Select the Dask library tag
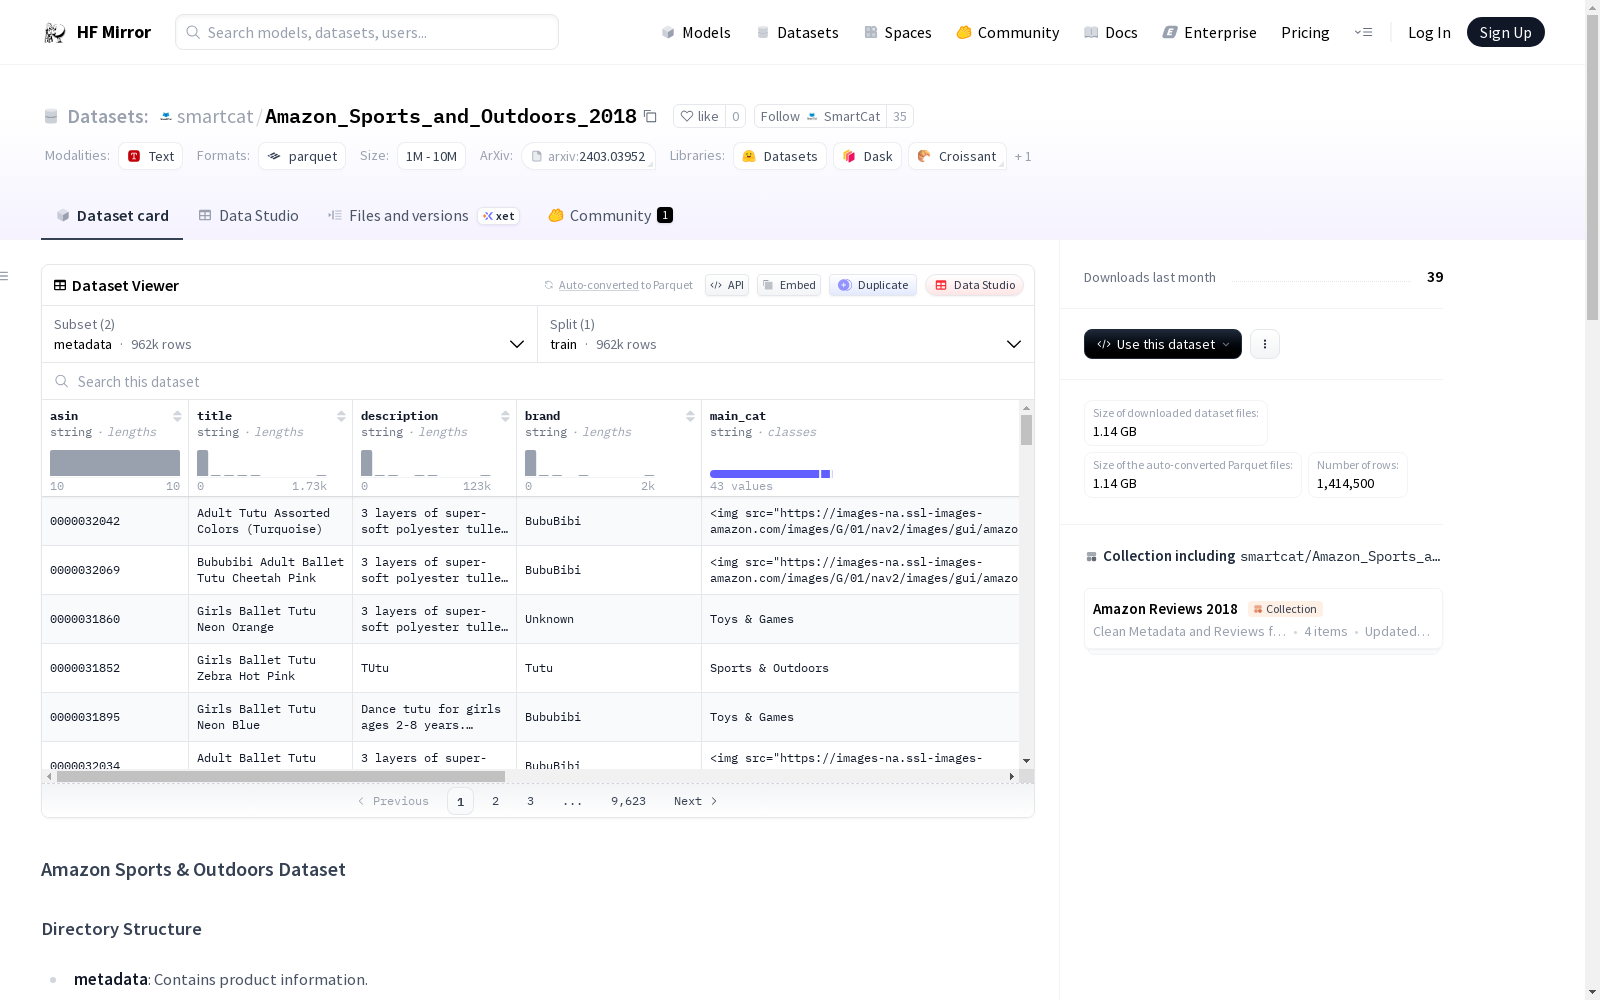This screenshot has width=1600, height=1000. point(867,157)
